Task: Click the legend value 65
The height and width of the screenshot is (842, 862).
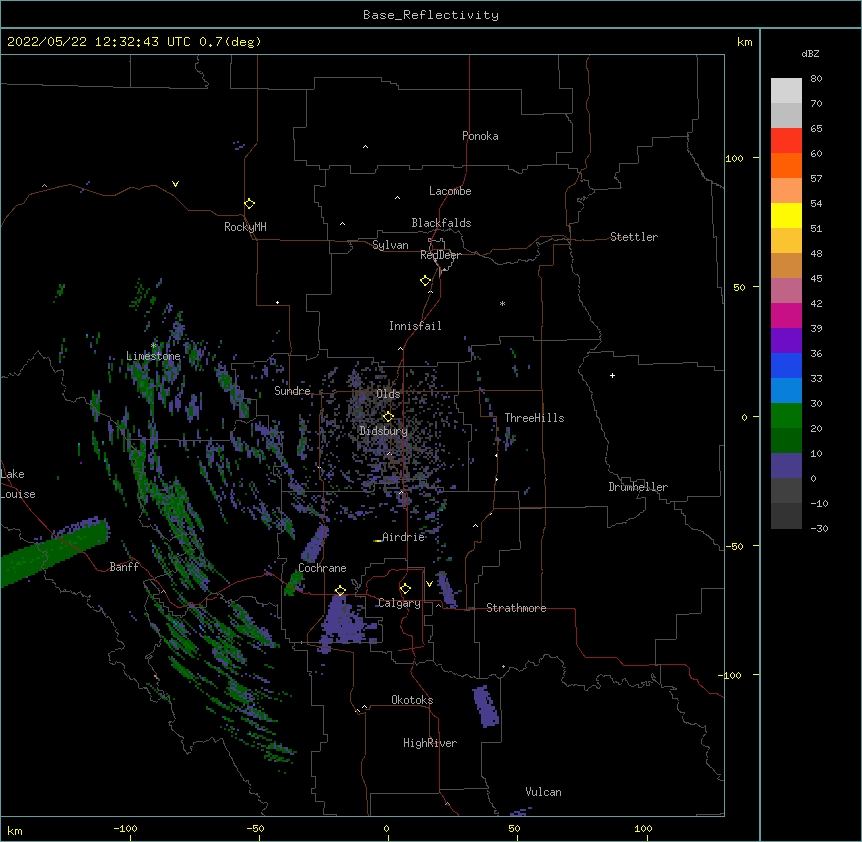Action: click(816, 129)
